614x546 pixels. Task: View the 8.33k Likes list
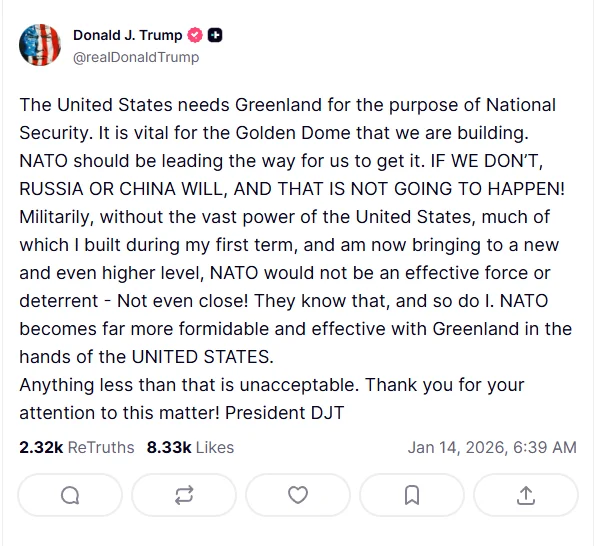pos(190,447)
